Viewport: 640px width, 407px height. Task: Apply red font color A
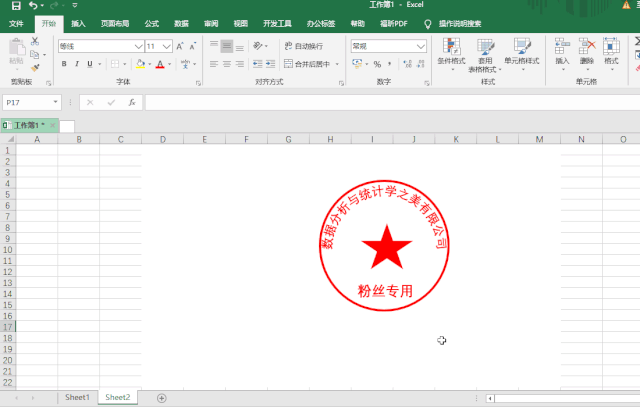pos(160,64)
